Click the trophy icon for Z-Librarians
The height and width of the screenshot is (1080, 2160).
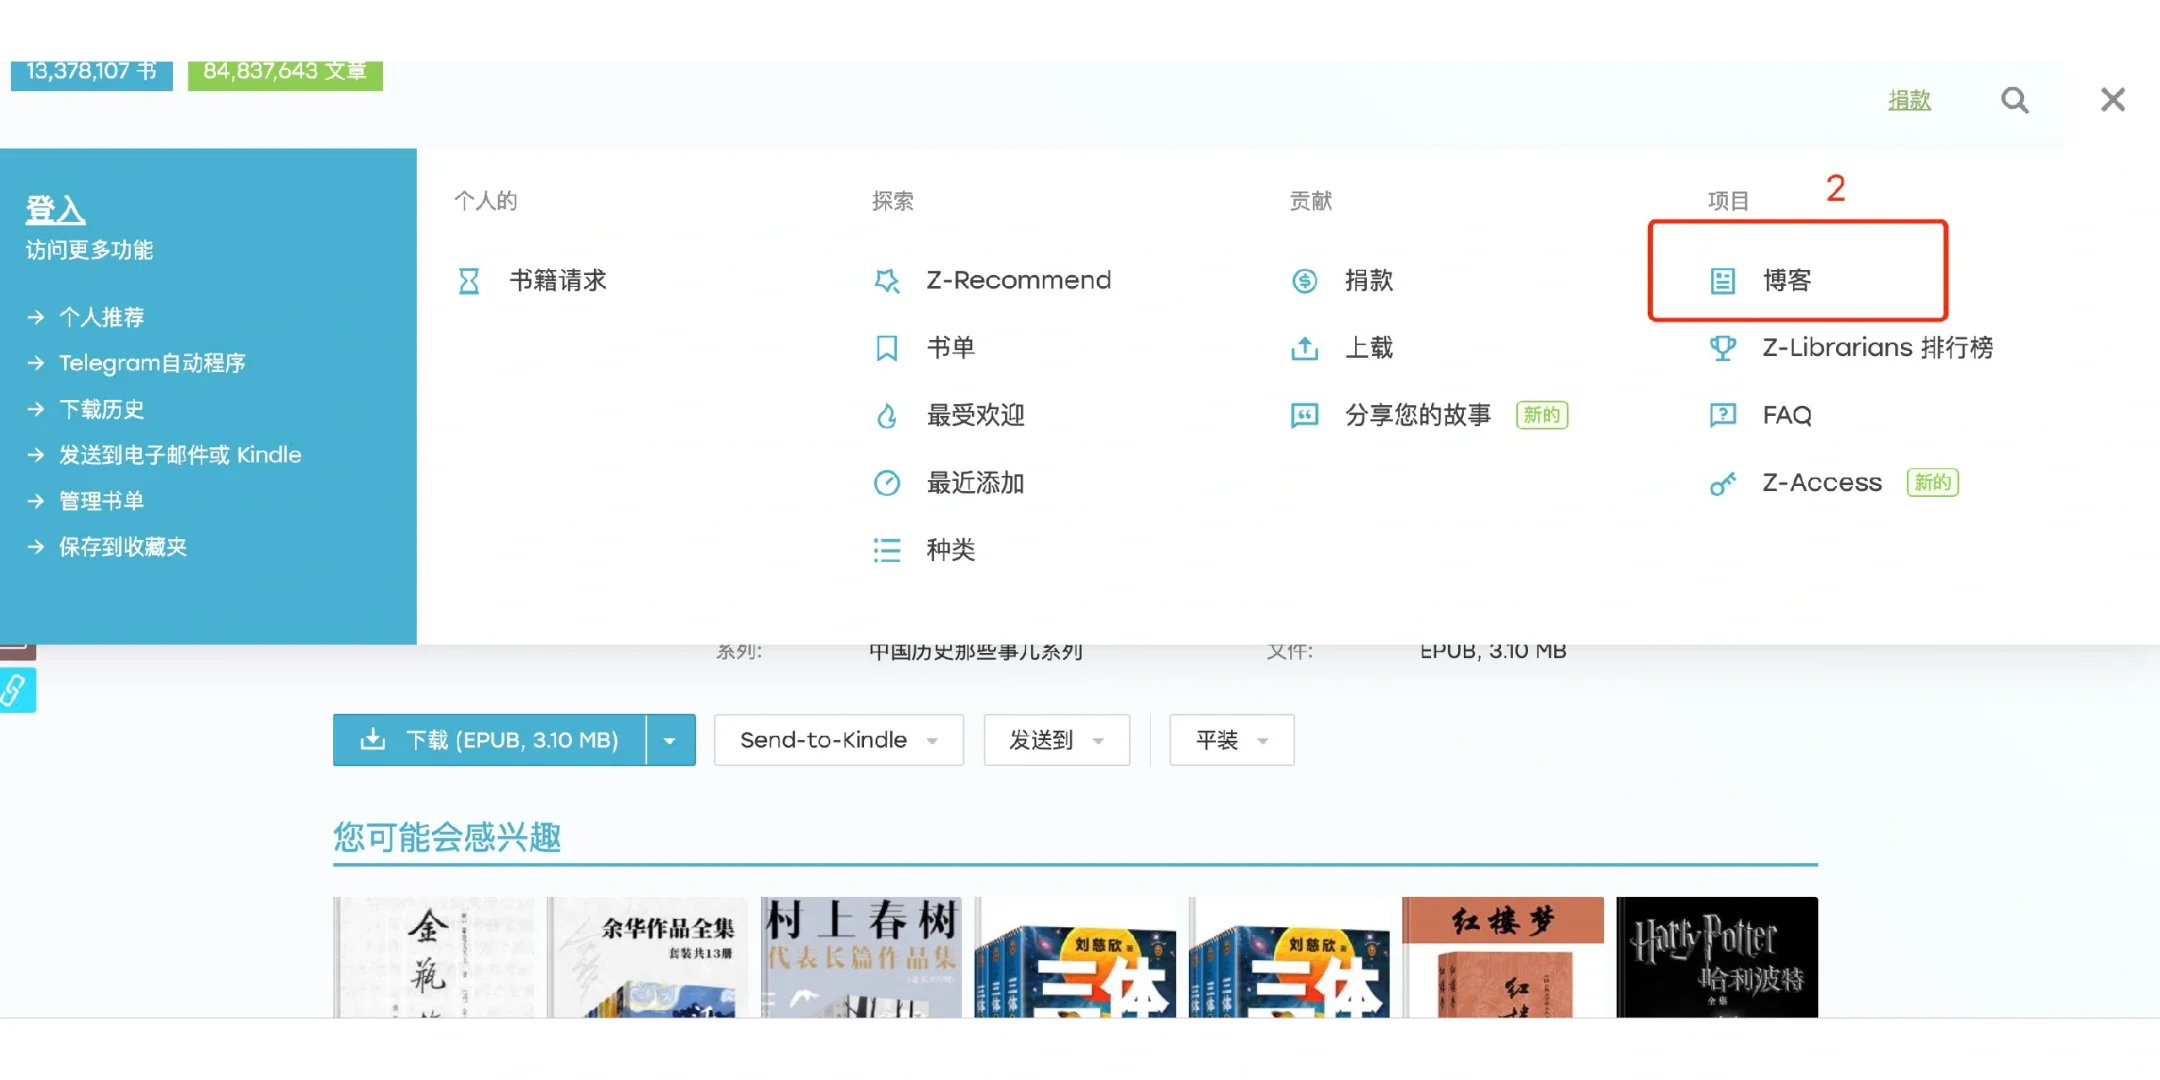pos(1722,348)
